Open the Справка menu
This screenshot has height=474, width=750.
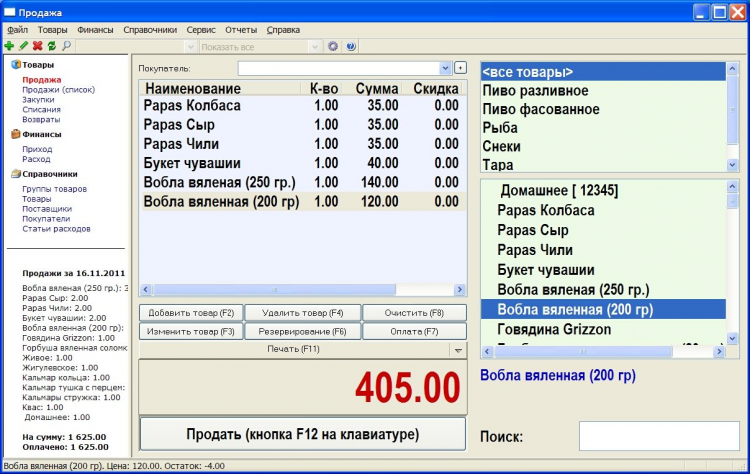click(283, 30)
